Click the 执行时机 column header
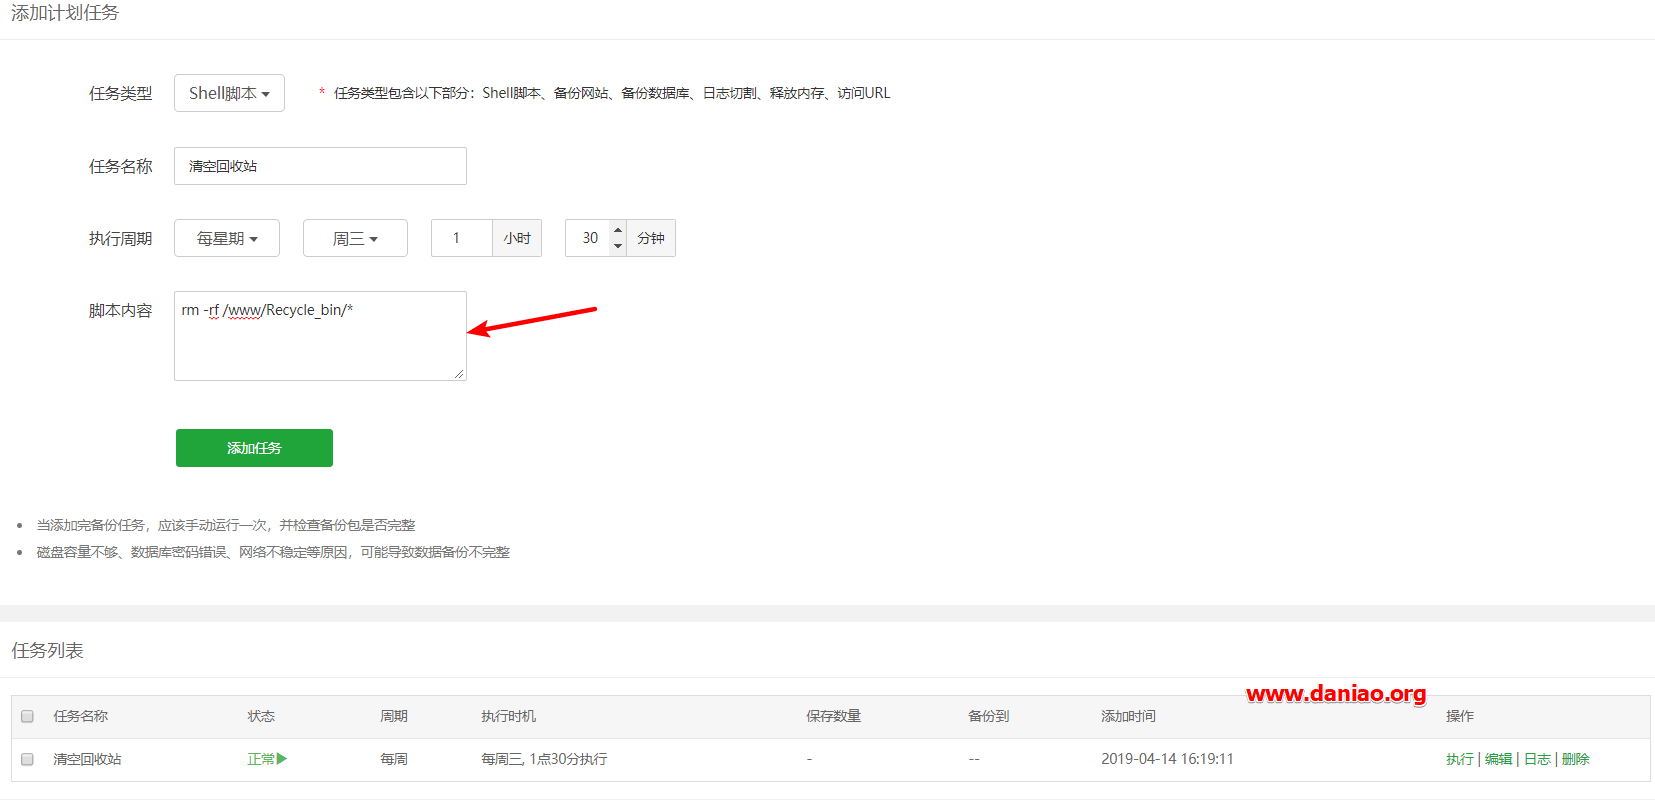Viewport: 1655px width, 800px height. (x=508, y=716)
